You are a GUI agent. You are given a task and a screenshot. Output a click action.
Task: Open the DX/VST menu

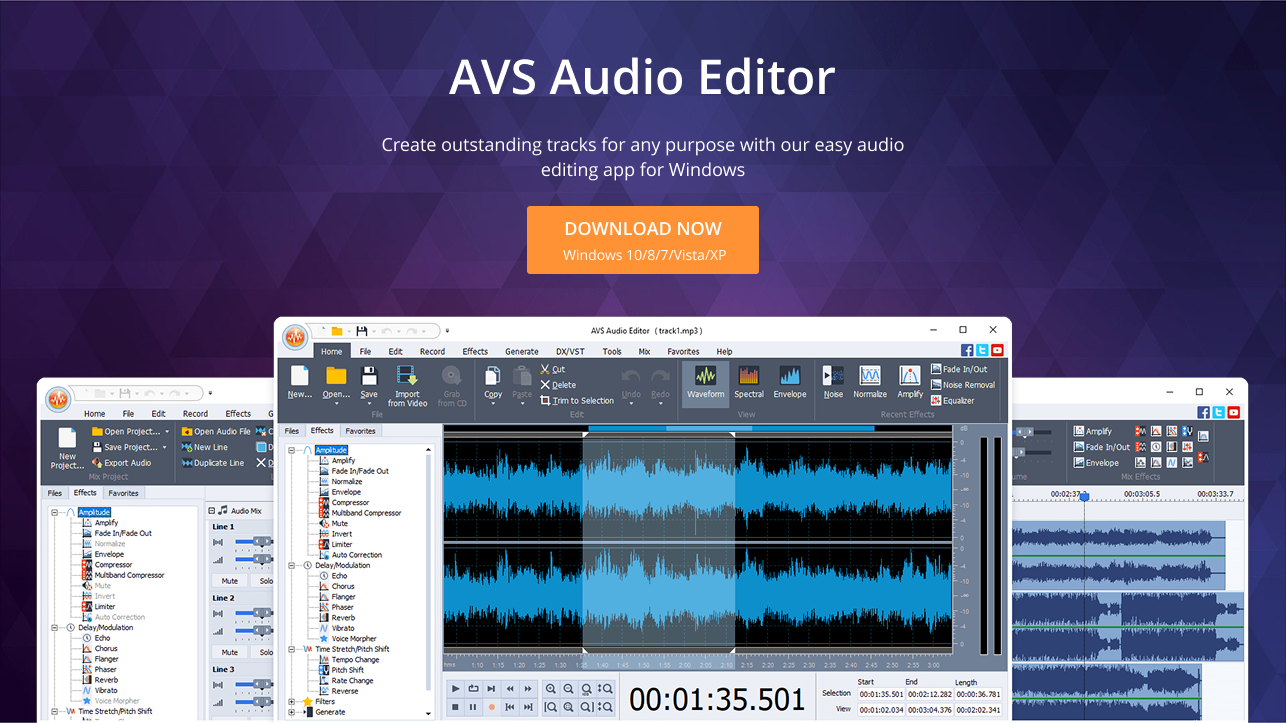[568, 351]
